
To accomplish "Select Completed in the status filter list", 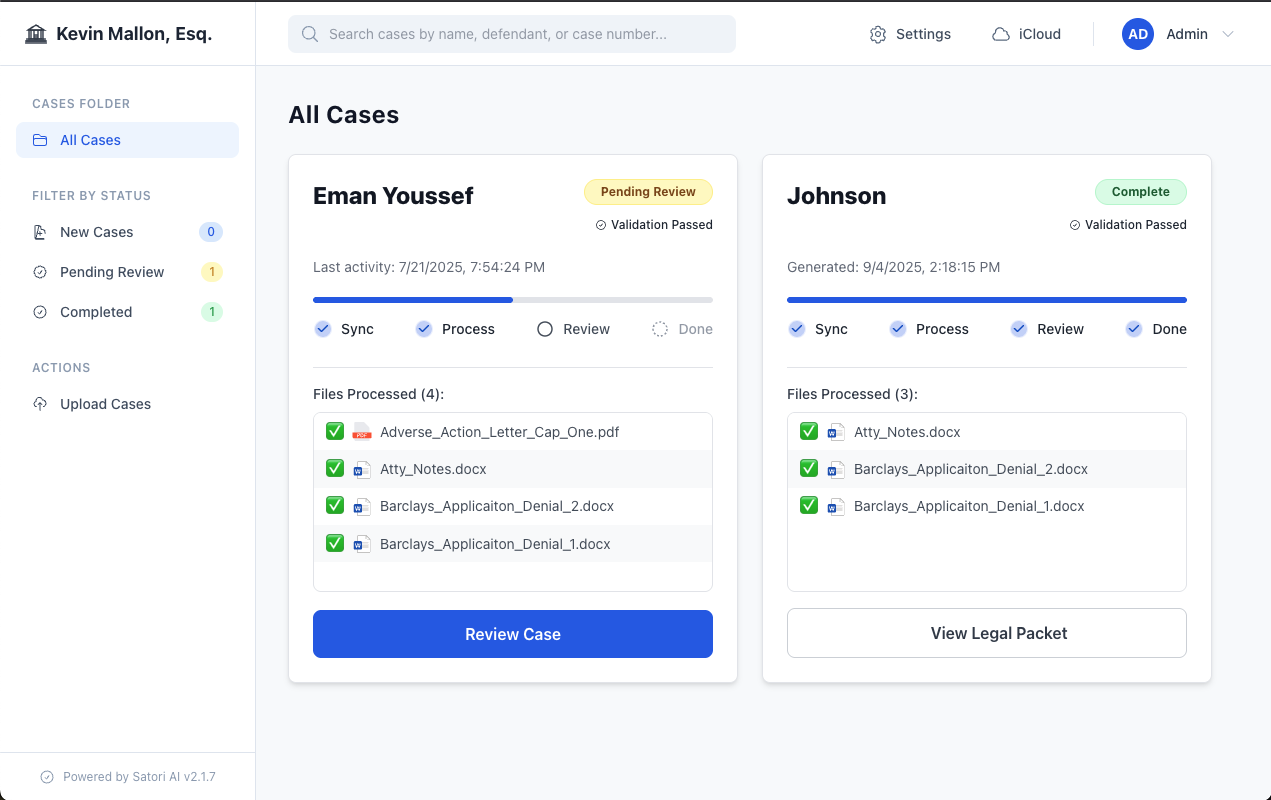I will coord(95,311).
